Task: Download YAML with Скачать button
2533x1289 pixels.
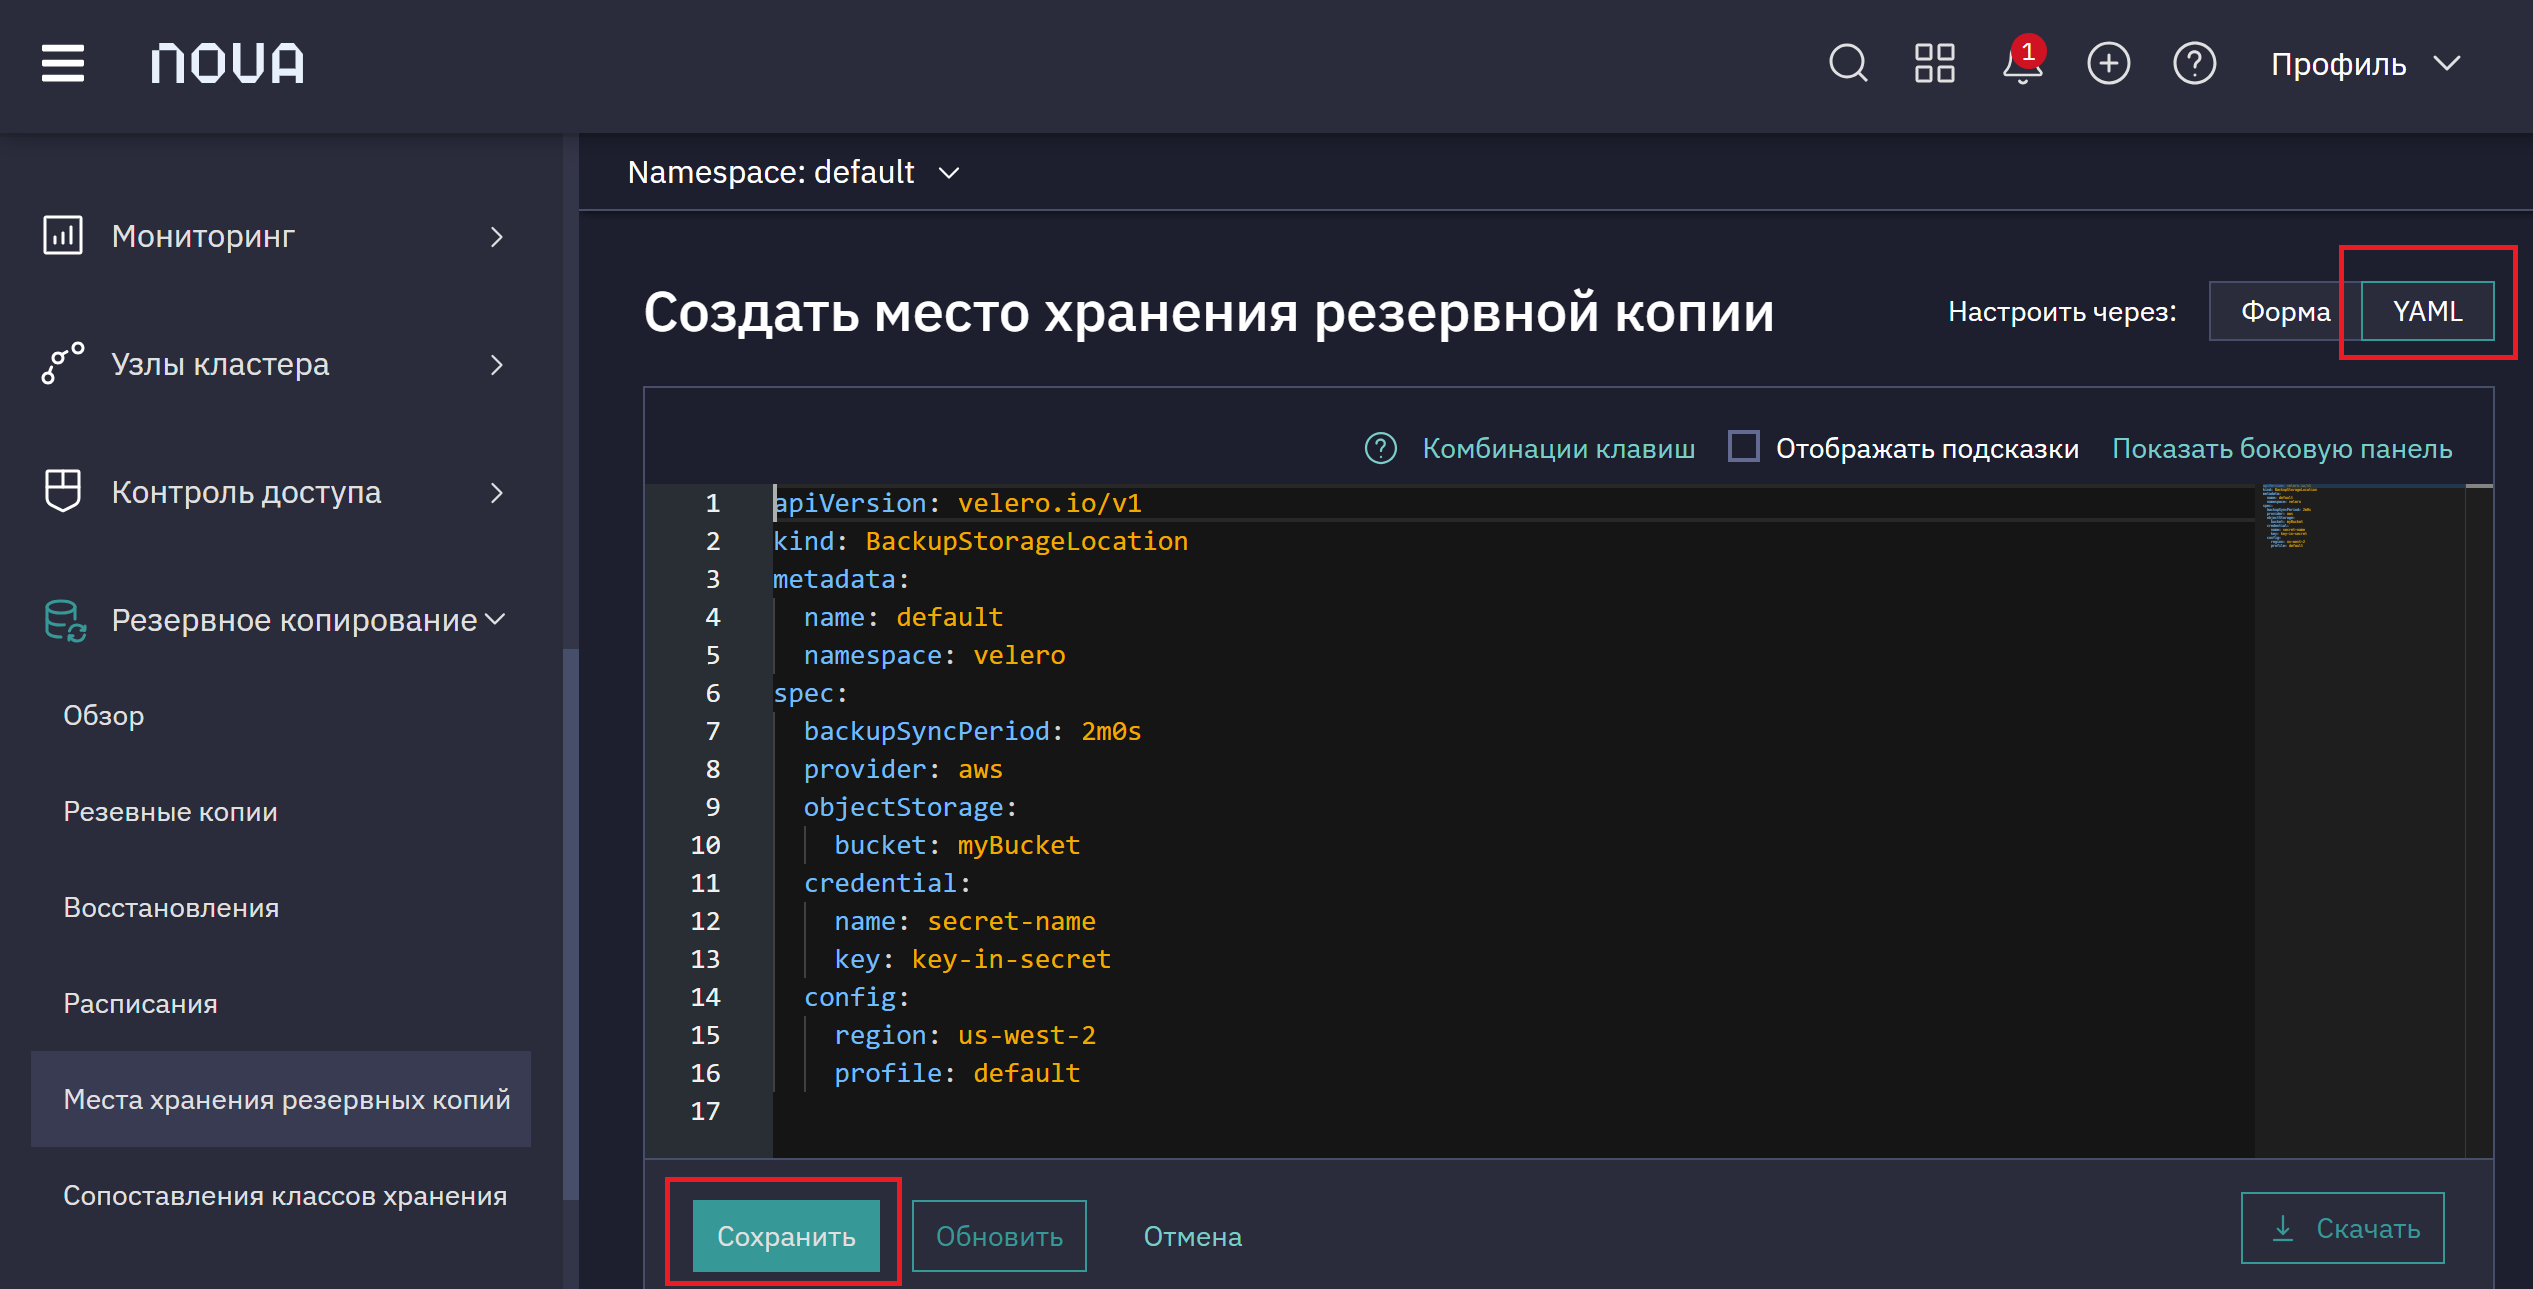Action: coord(2342,1228)
